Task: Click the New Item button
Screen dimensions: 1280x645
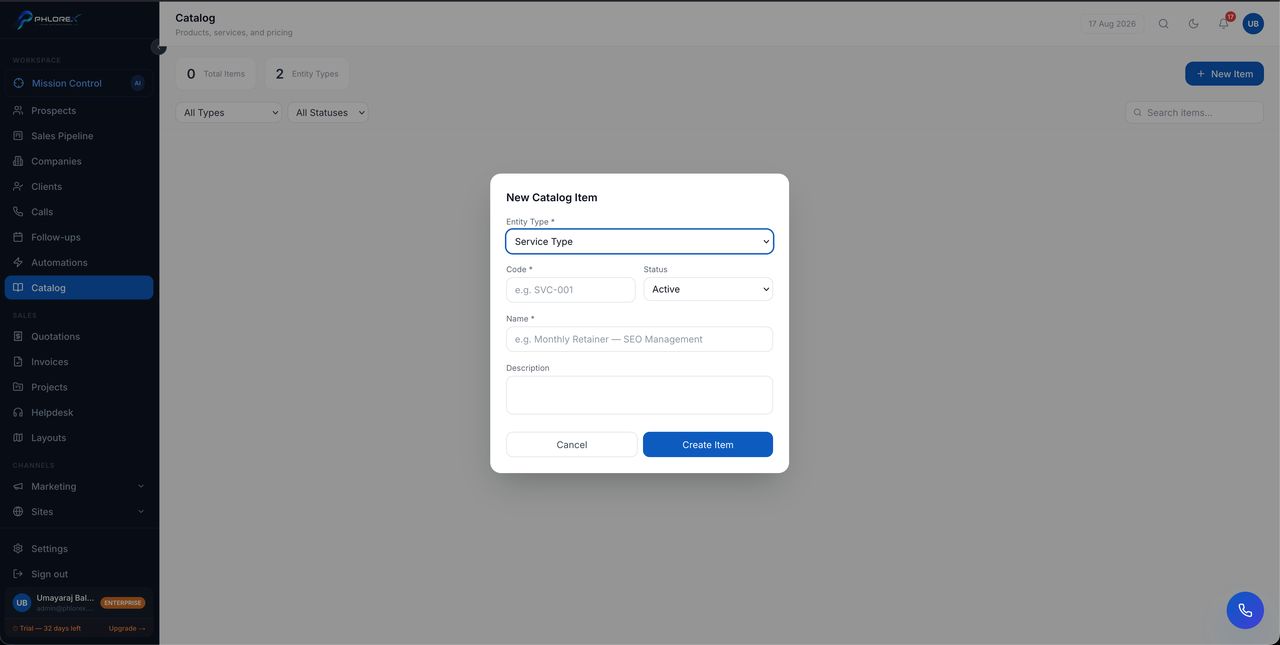Action: pyautogui.click(x=1224, y=73)
